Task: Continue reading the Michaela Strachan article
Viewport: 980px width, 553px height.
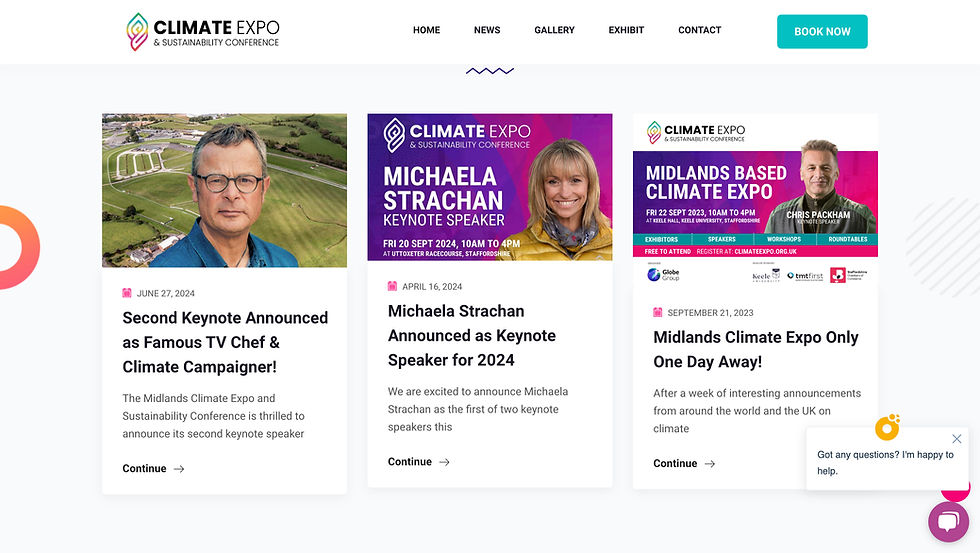Action: 409,462
